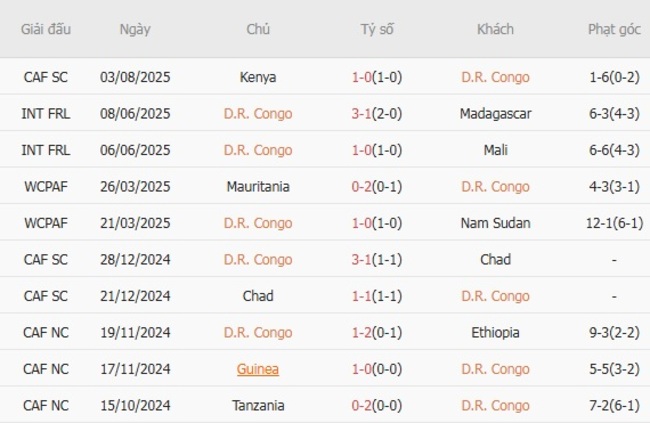Select the Madagascar away team

(495, 114)
